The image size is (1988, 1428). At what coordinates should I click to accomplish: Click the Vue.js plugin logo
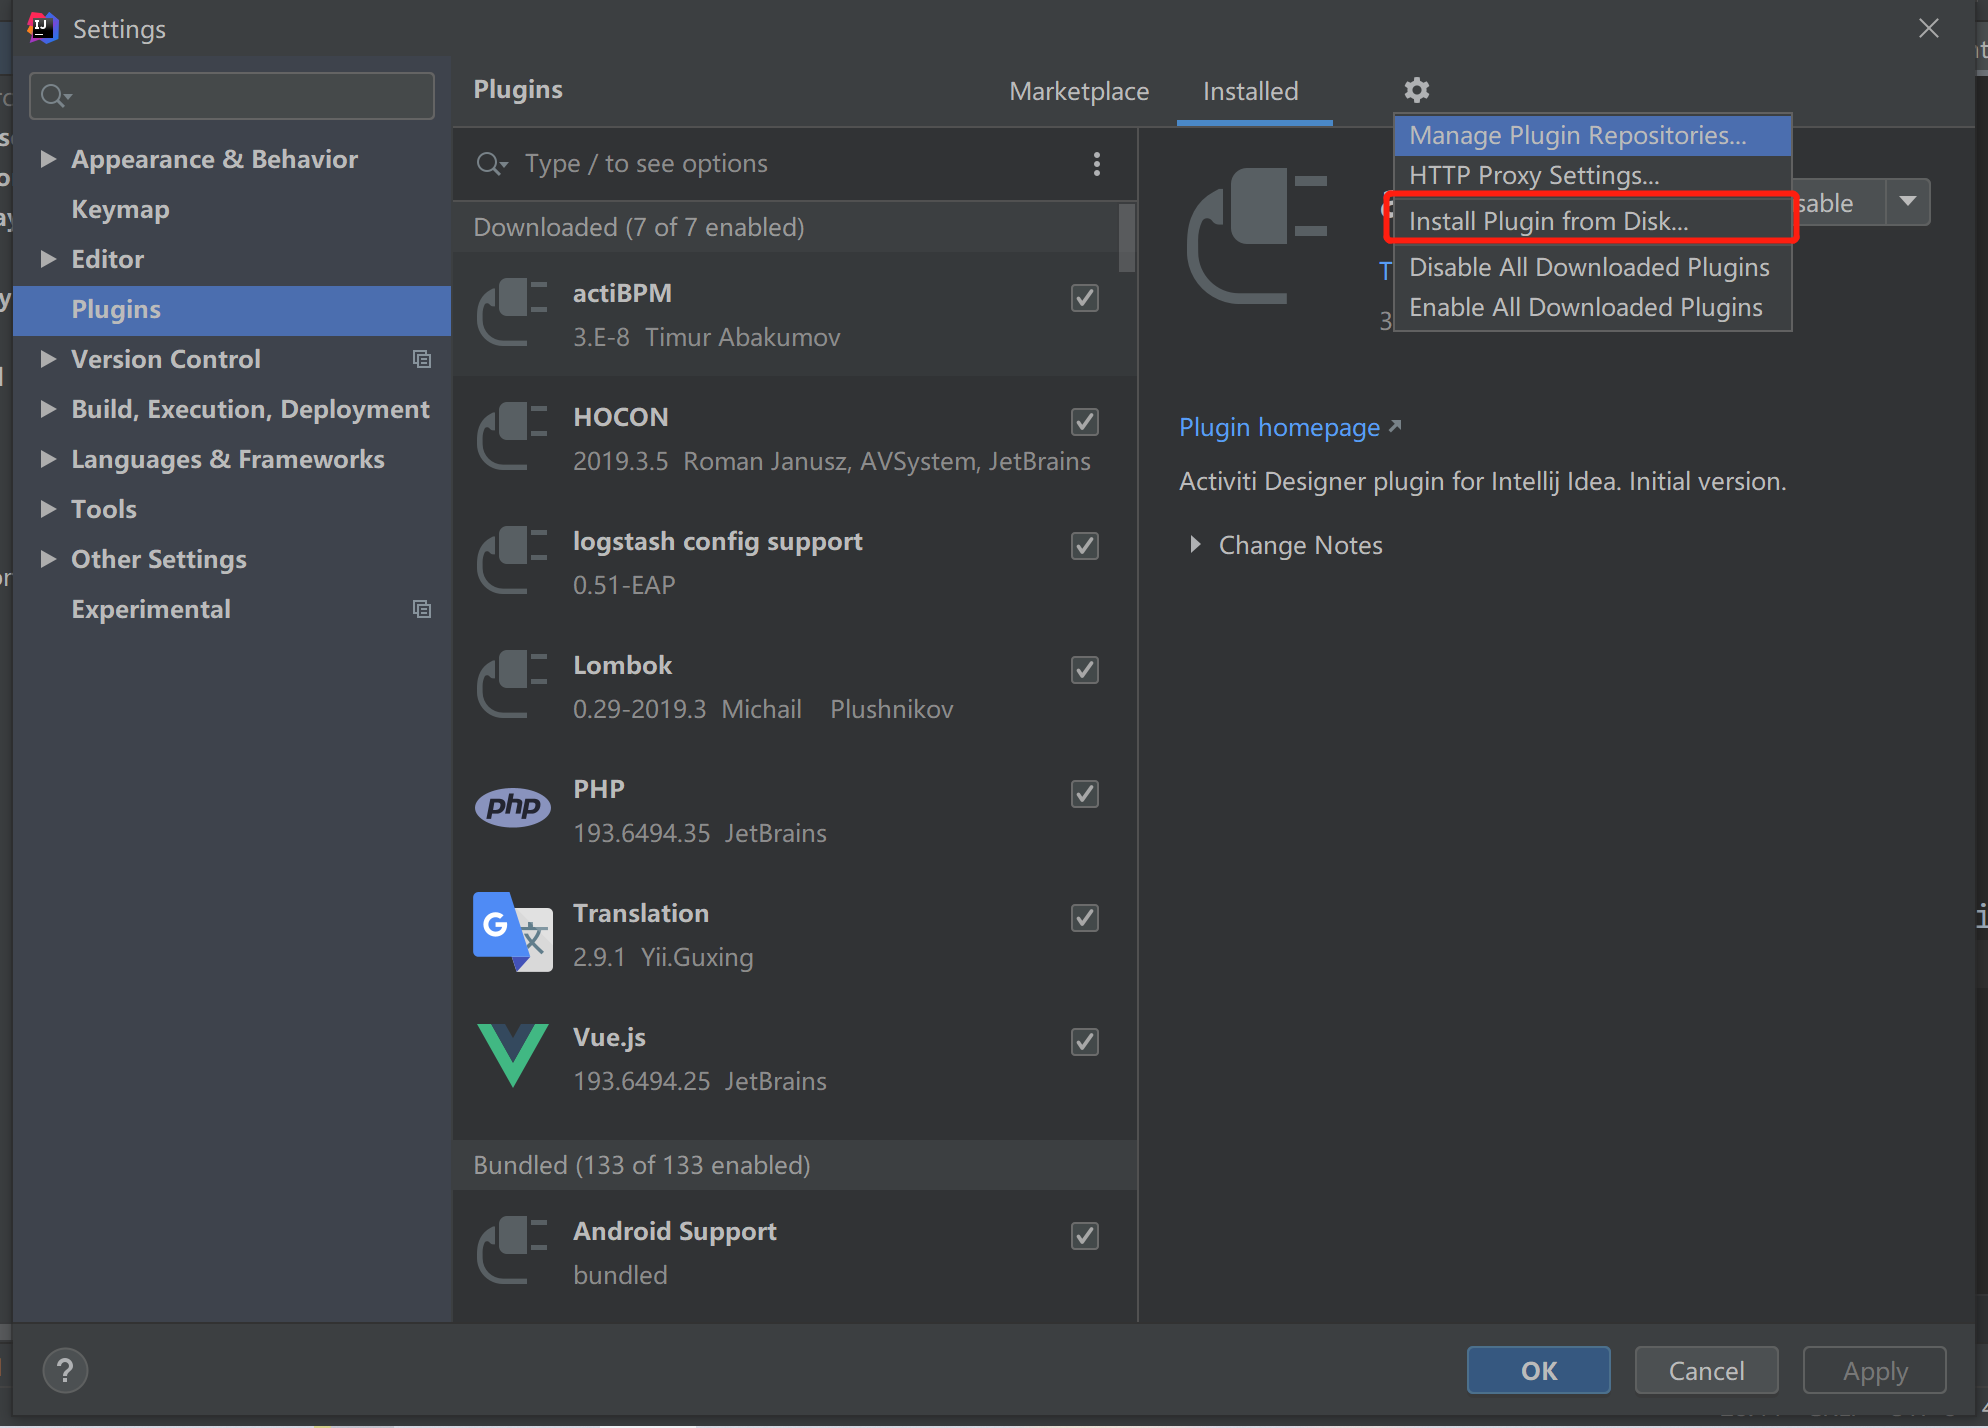[x=512, y=1055]
